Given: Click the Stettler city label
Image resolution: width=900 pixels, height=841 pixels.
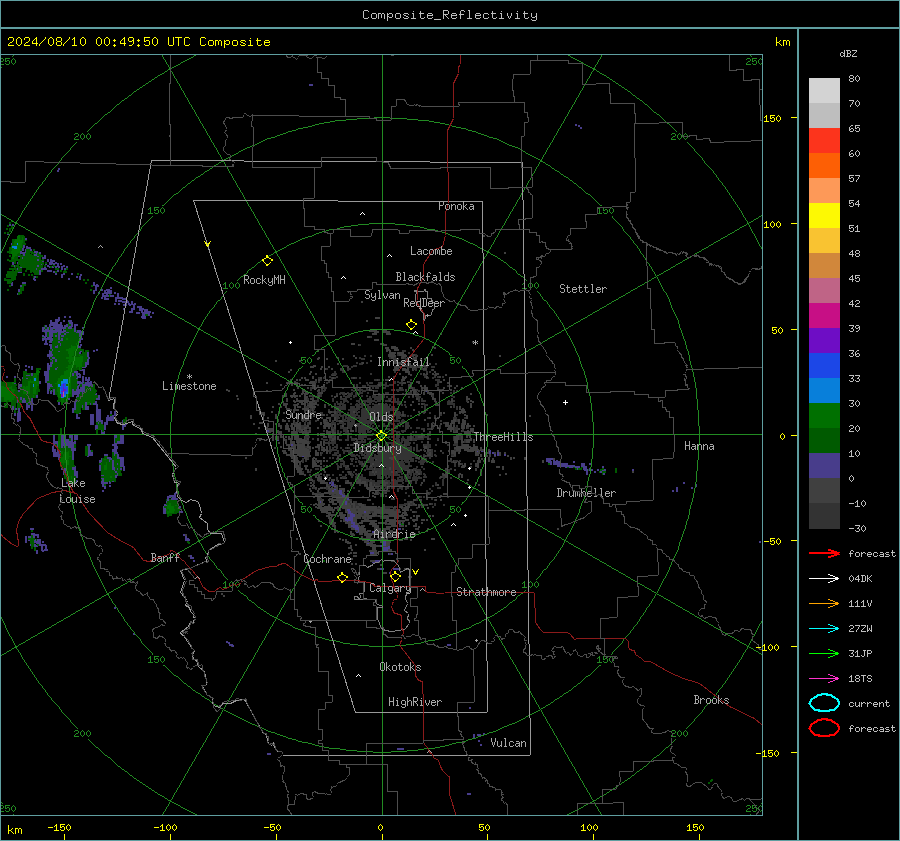Looking at the screenshot, I should [x=583, y=289].
